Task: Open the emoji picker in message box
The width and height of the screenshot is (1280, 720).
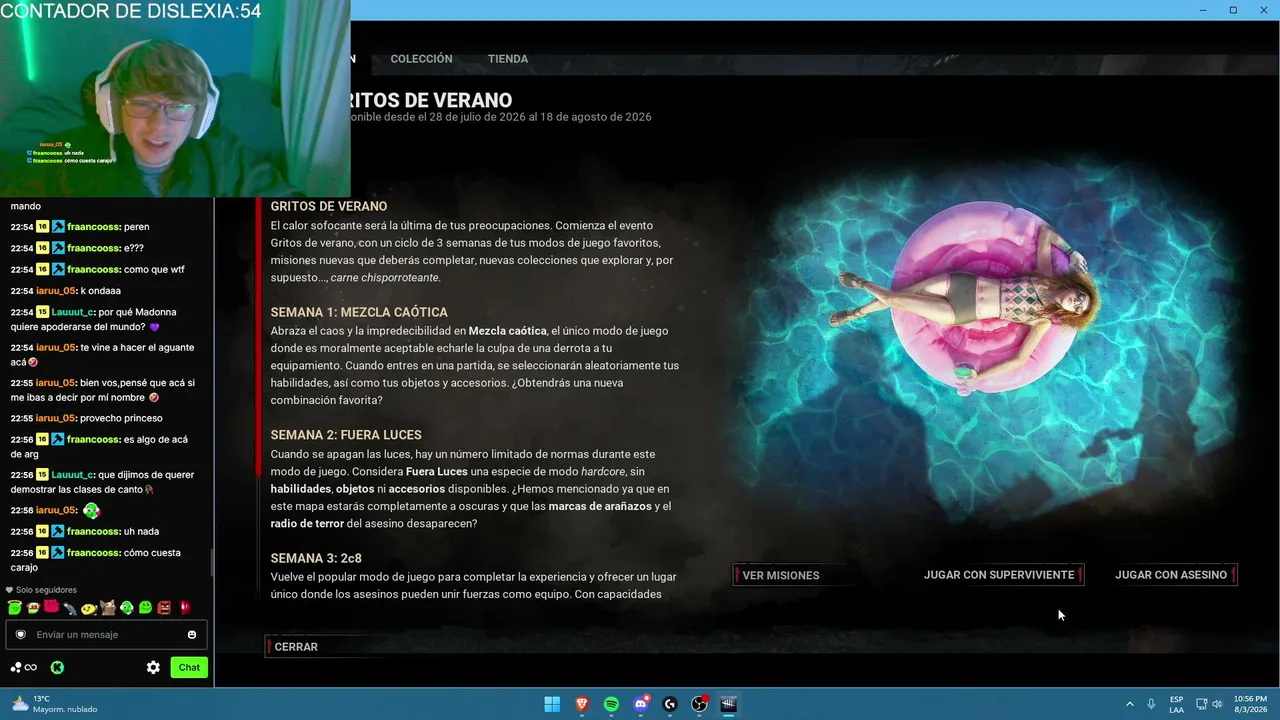Action: [x=192, y=635]
